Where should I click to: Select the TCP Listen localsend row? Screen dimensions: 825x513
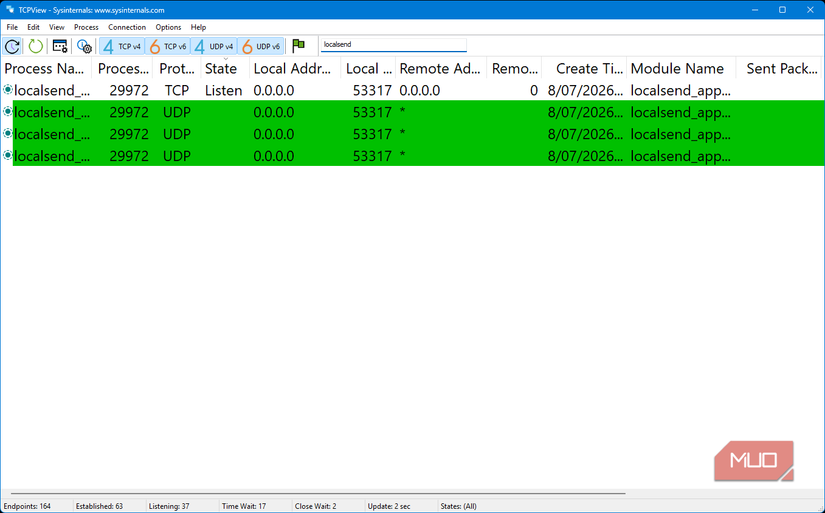412,90
